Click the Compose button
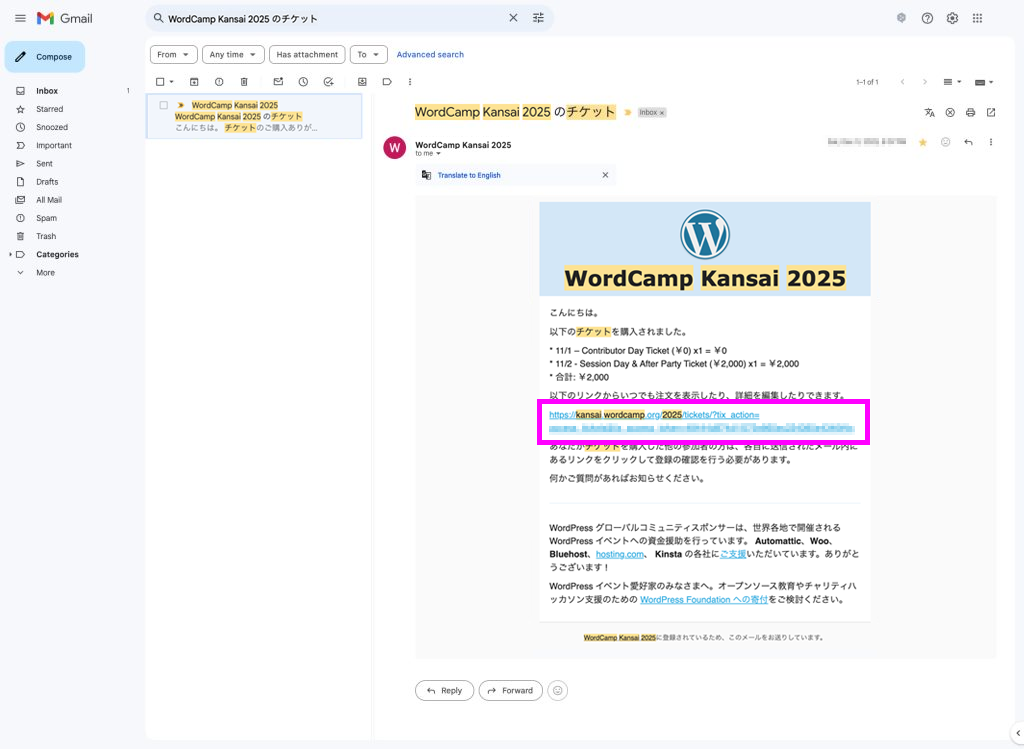This screenshot has width=1024, height=749. [45, 57]
